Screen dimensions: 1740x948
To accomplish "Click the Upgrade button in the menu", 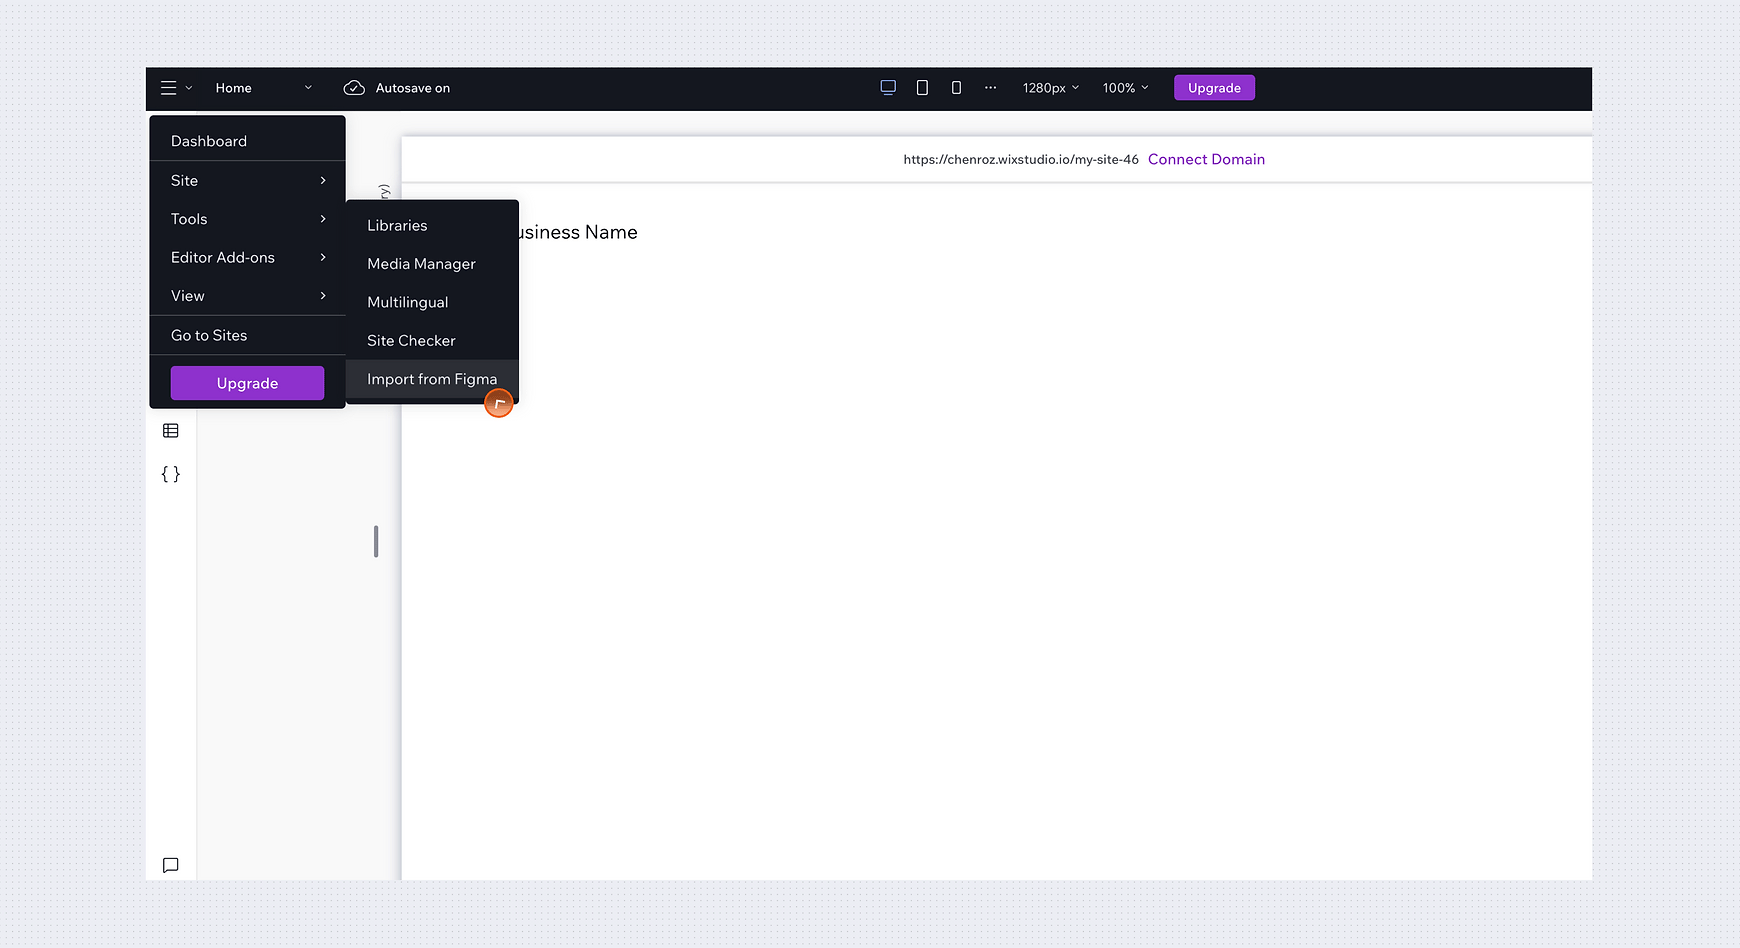I will click(x=247, y=383).
